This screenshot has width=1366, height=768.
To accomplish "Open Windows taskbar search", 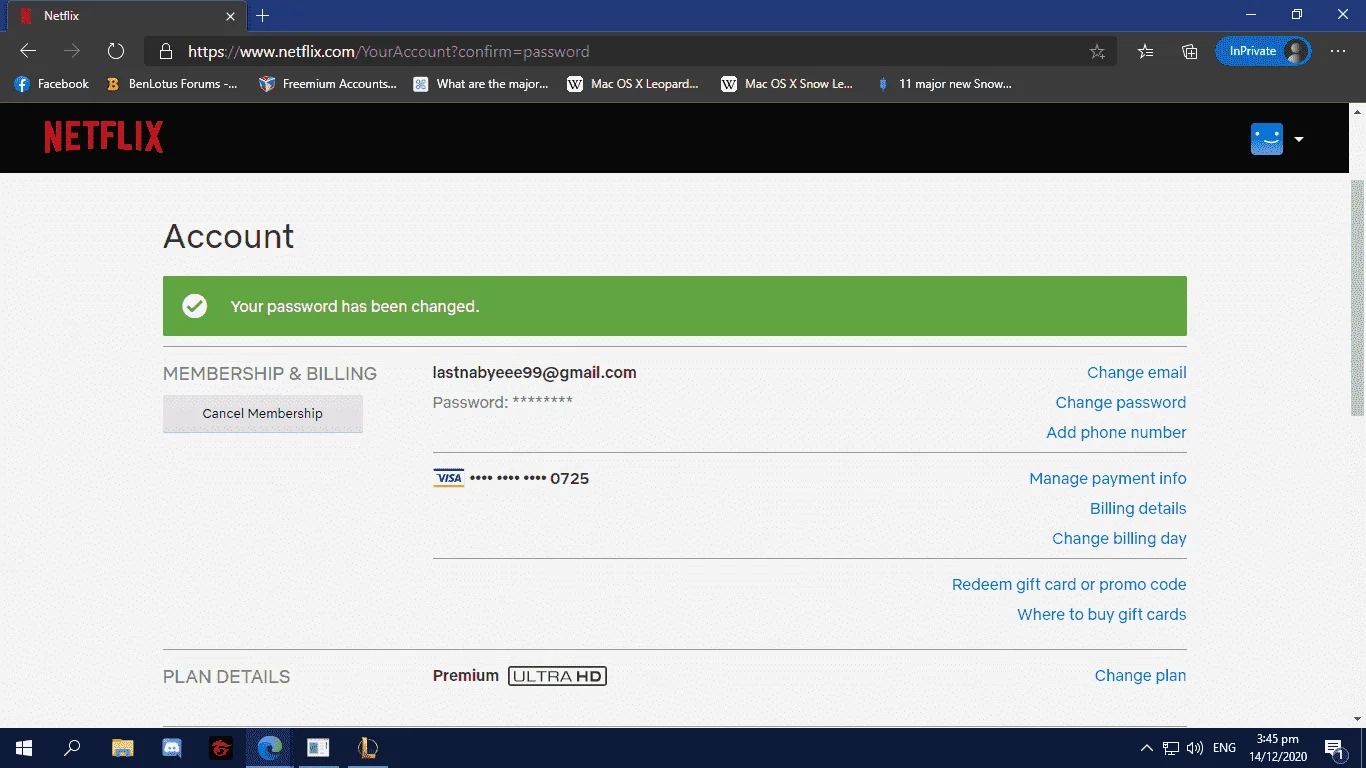I will click(72, 748).
